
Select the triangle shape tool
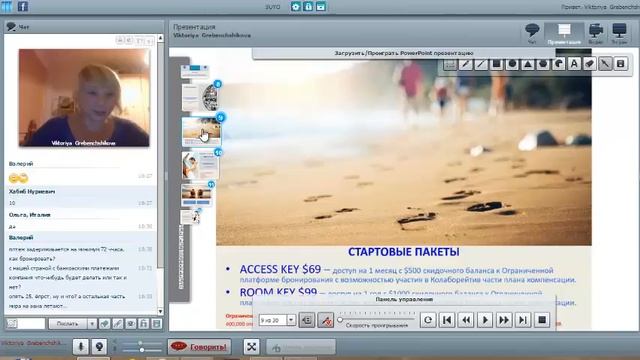click(528, 64)
